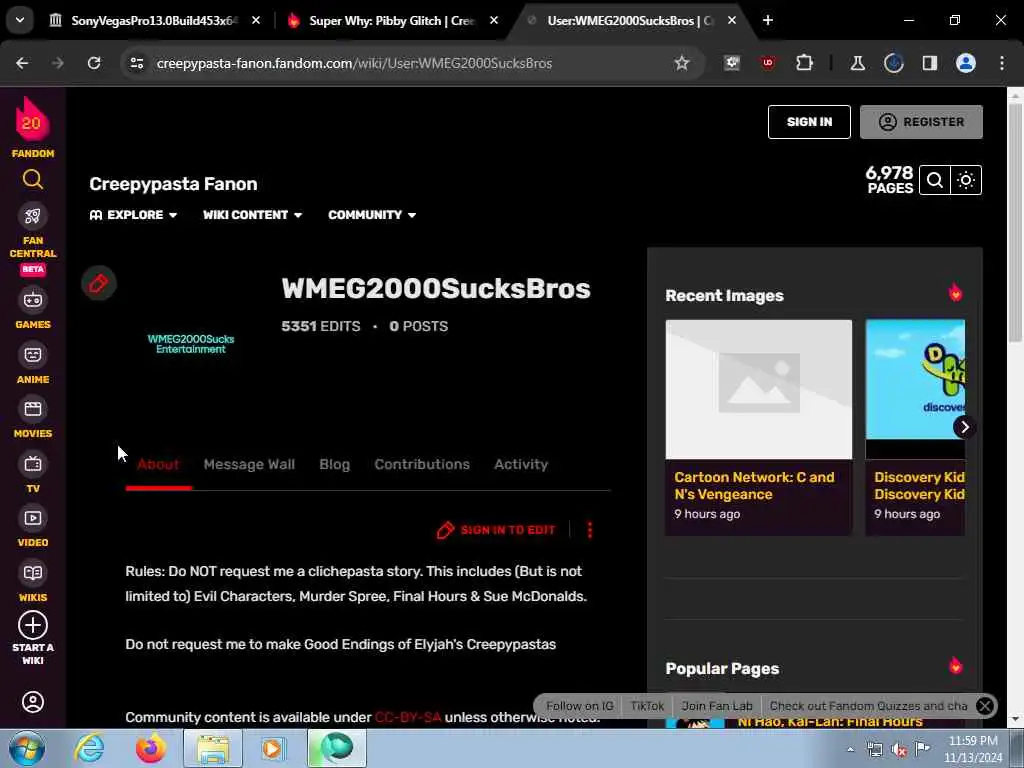Click the page vertical scrollbar
Screen dimensions: 1024x768
pyautogui.click(x=1015, y=222)
